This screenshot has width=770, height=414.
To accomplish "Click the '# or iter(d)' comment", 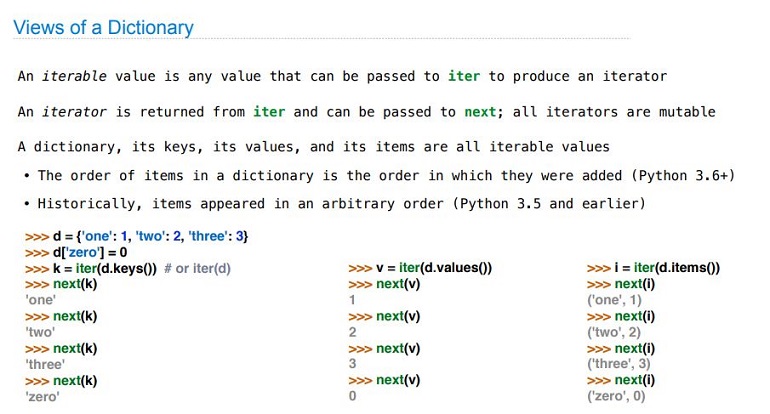I will 197,269.
